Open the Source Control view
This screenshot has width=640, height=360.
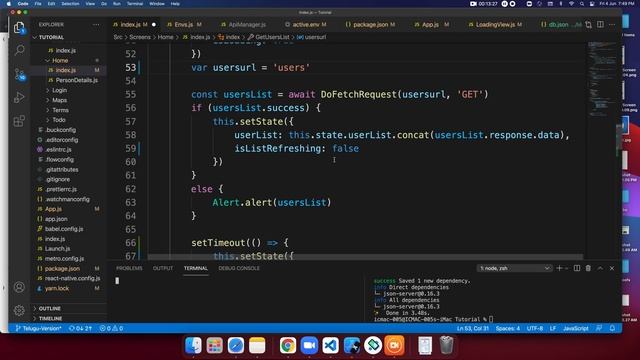[x=19, y=74]
